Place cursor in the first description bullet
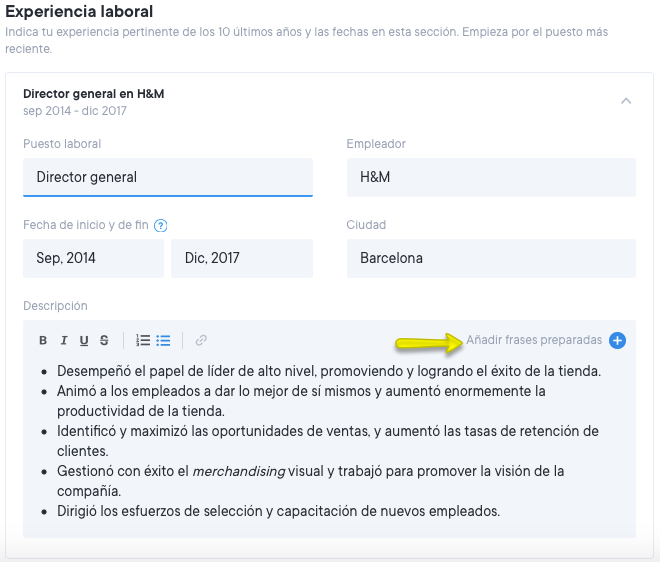Image resolution: width=660 pixels, height=562 pixels. (328, 371)
